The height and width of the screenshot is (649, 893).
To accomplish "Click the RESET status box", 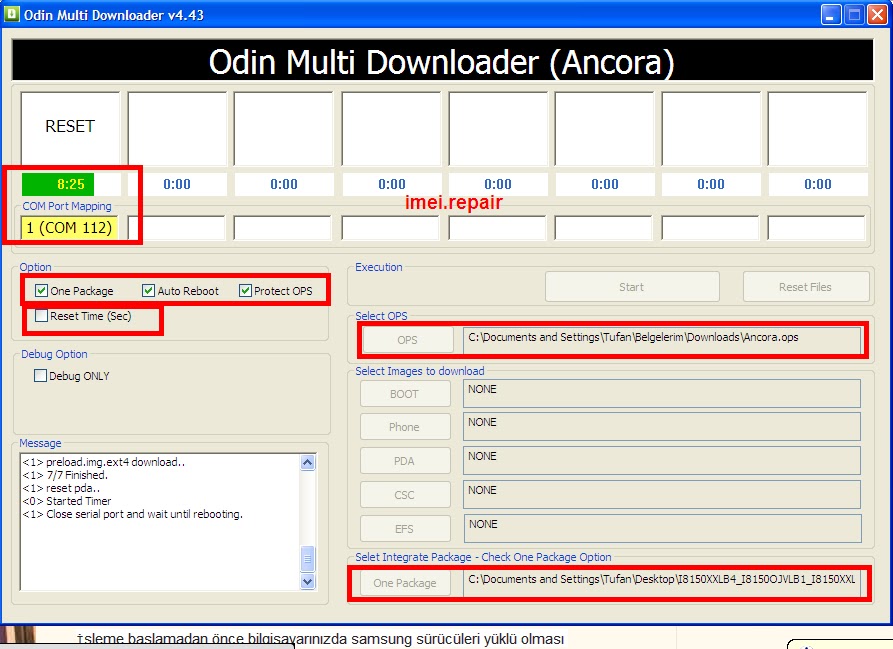I will pos(70,128).
